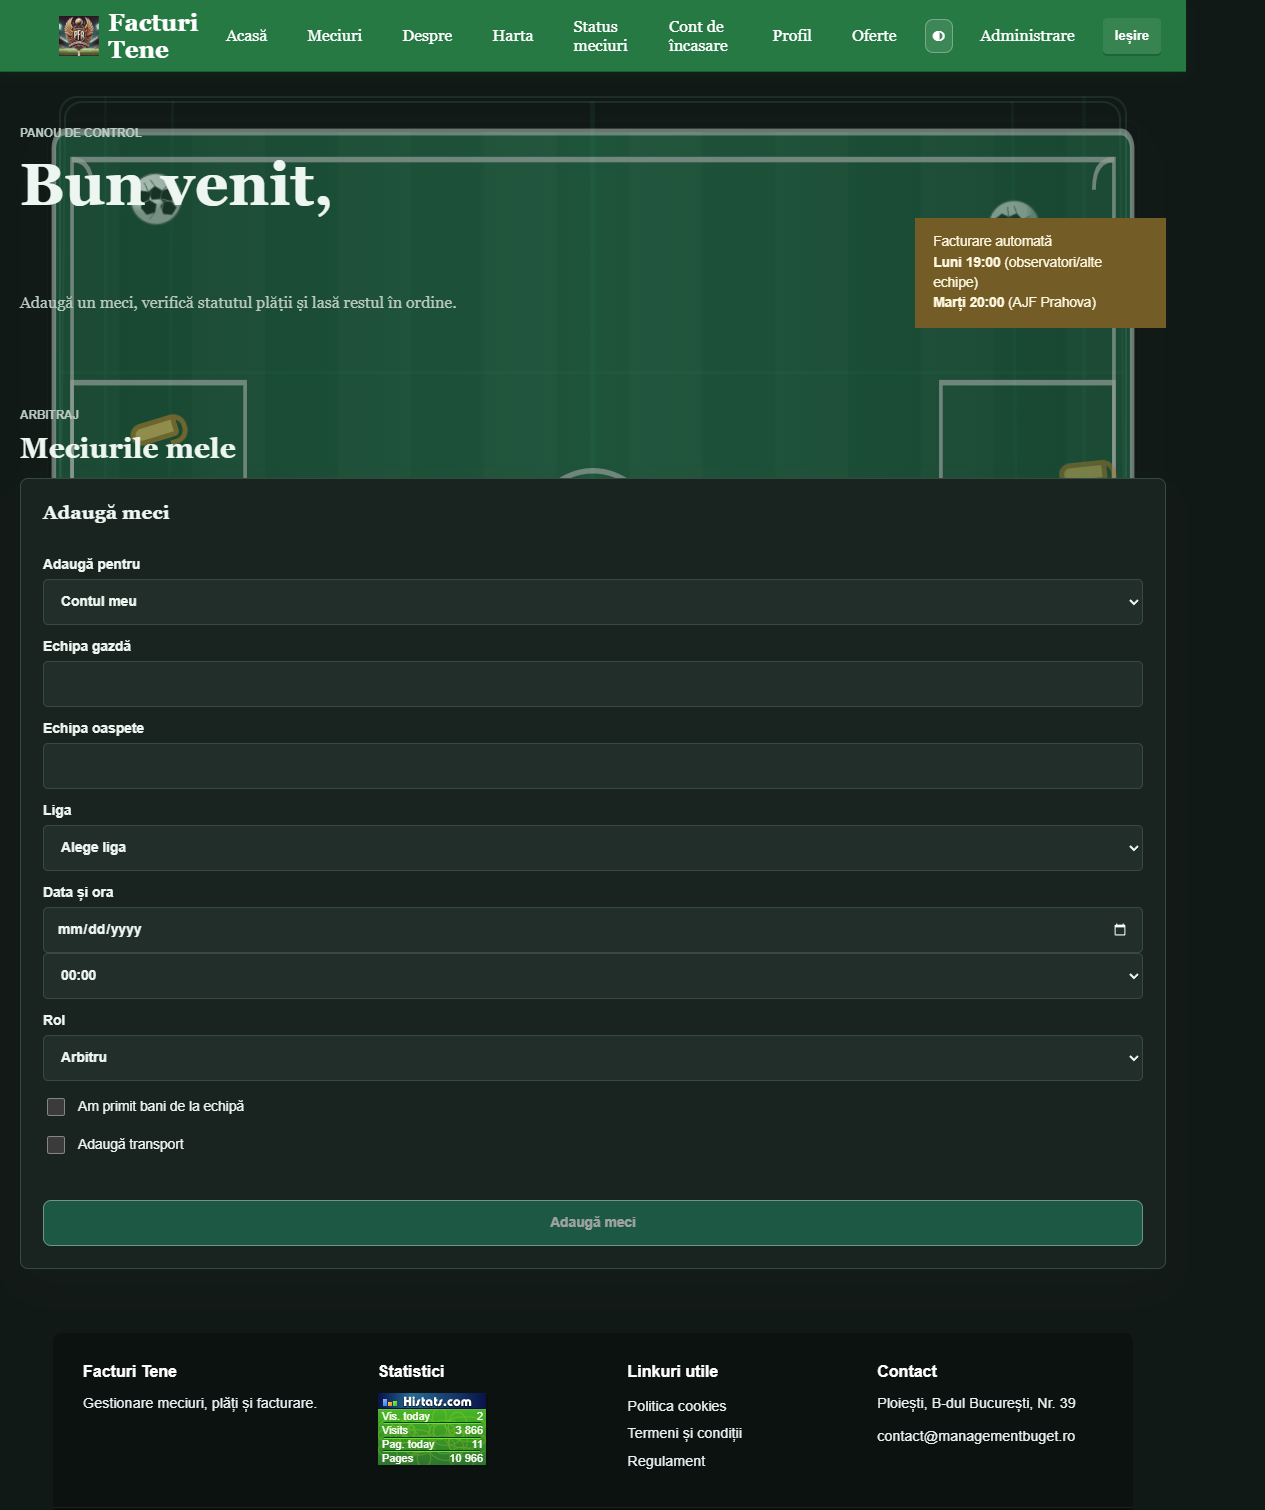The width and height of the screenshot is (1265, 1510).
Task: Open the Oferte menu item
Action: [x=874, y=36]
